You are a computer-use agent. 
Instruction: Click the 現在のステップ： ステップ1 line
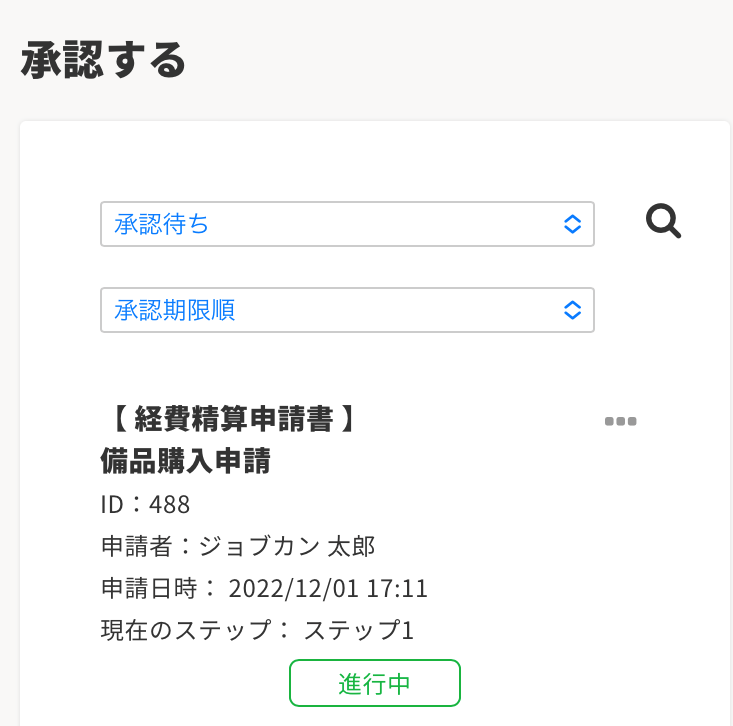257,630
